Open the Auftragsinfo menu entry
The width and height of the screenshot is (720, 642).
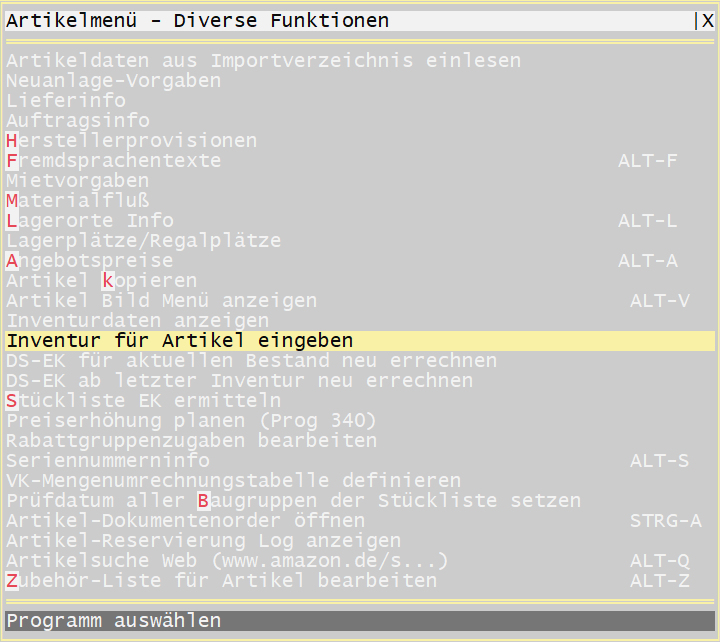pos(78,121)
